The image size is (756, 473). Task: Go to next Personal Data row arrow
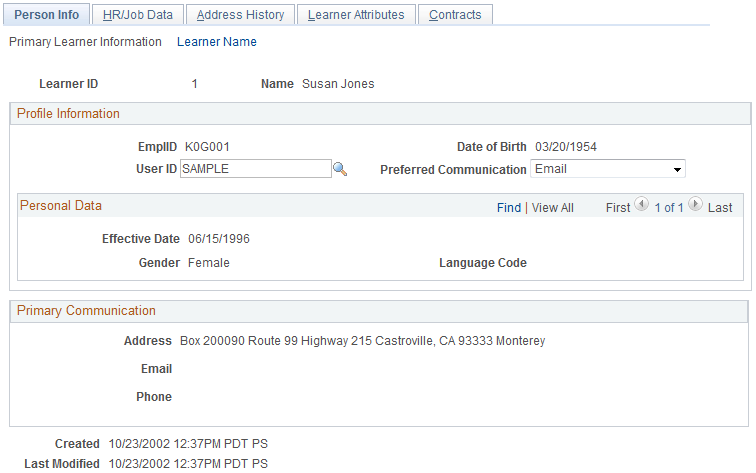(695, 204)
